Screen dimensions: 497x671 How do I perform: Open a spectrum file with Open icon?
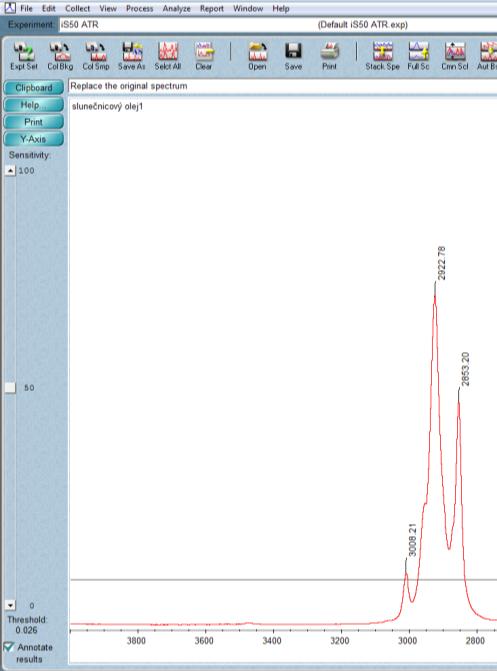(257, 56)
